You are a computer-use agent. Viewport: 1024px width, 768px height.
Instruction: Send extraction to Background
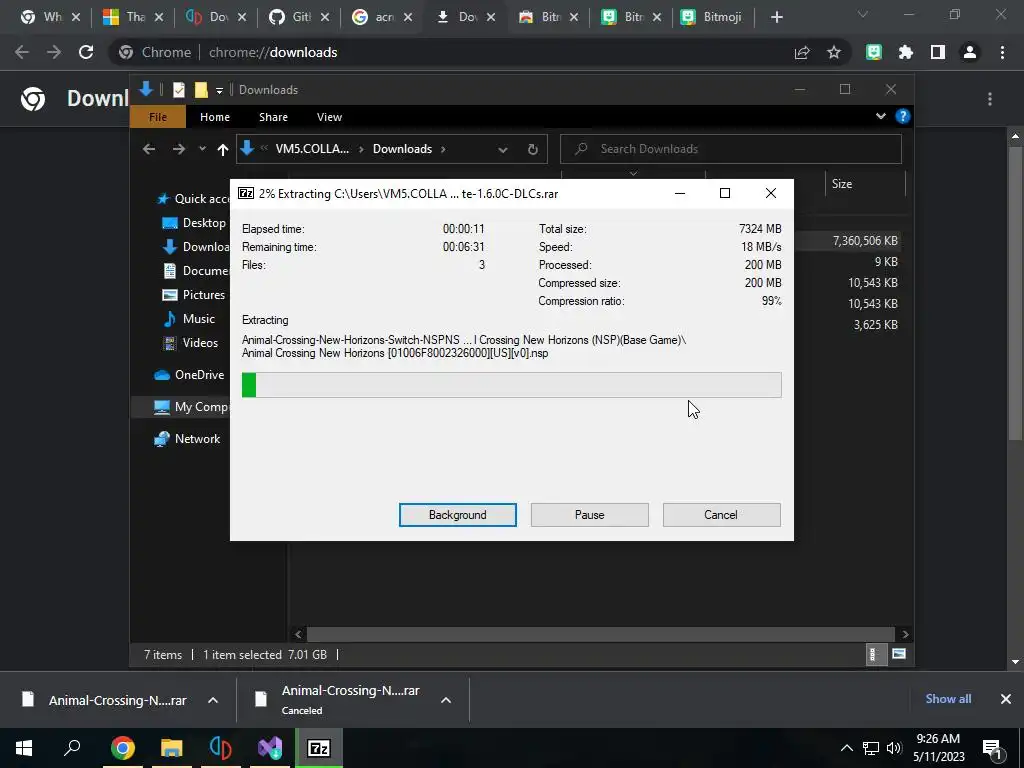coord(457,515)
